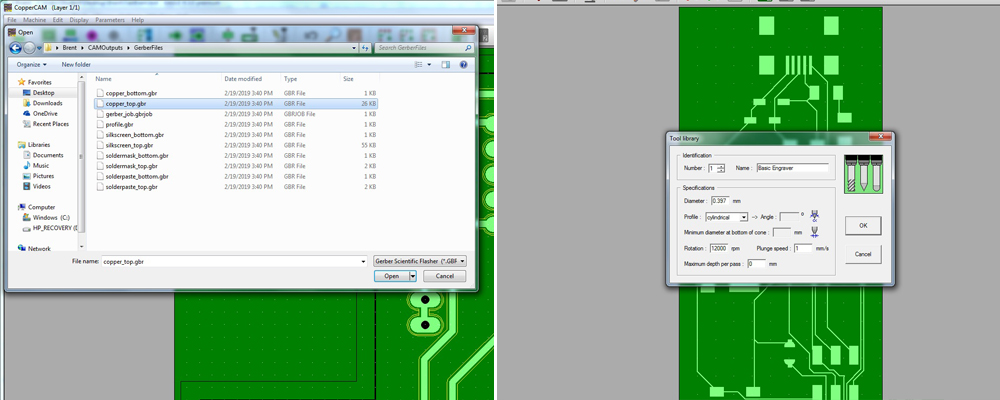This screenshot has height=400, width=1000.
Task: Click the magnifier in the Search GerberFiles box
Action: click(467, 48)
